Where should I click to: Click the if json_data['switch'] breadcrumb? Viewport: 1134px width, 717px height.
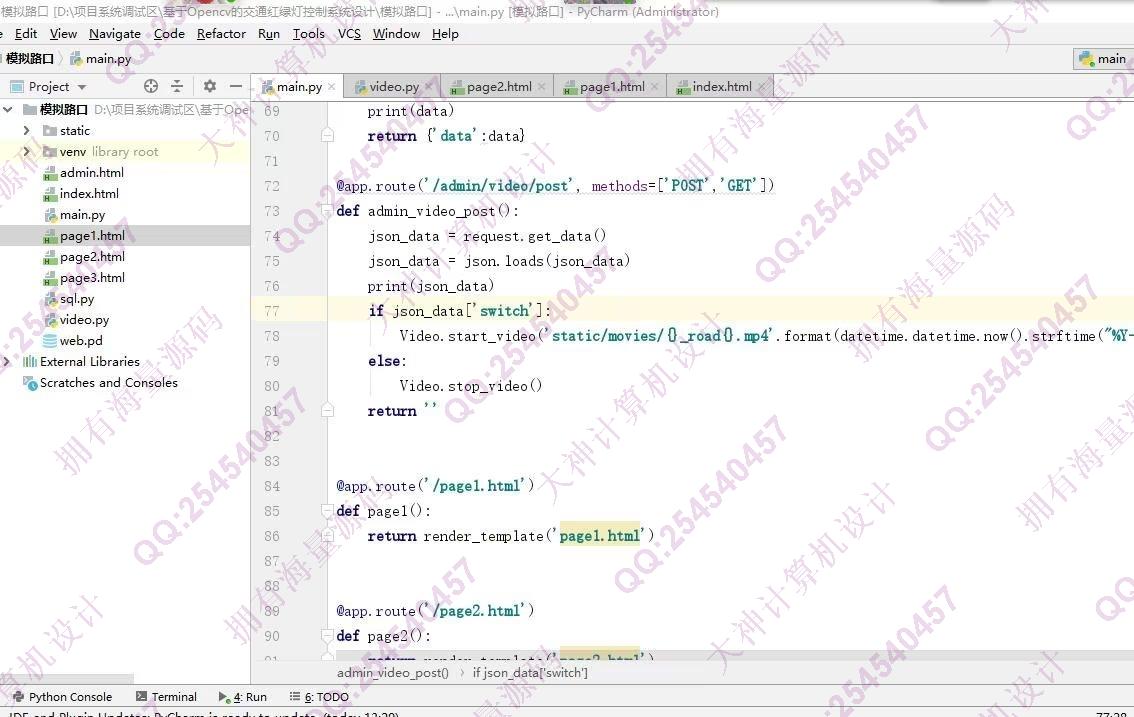tap(530, 673)
